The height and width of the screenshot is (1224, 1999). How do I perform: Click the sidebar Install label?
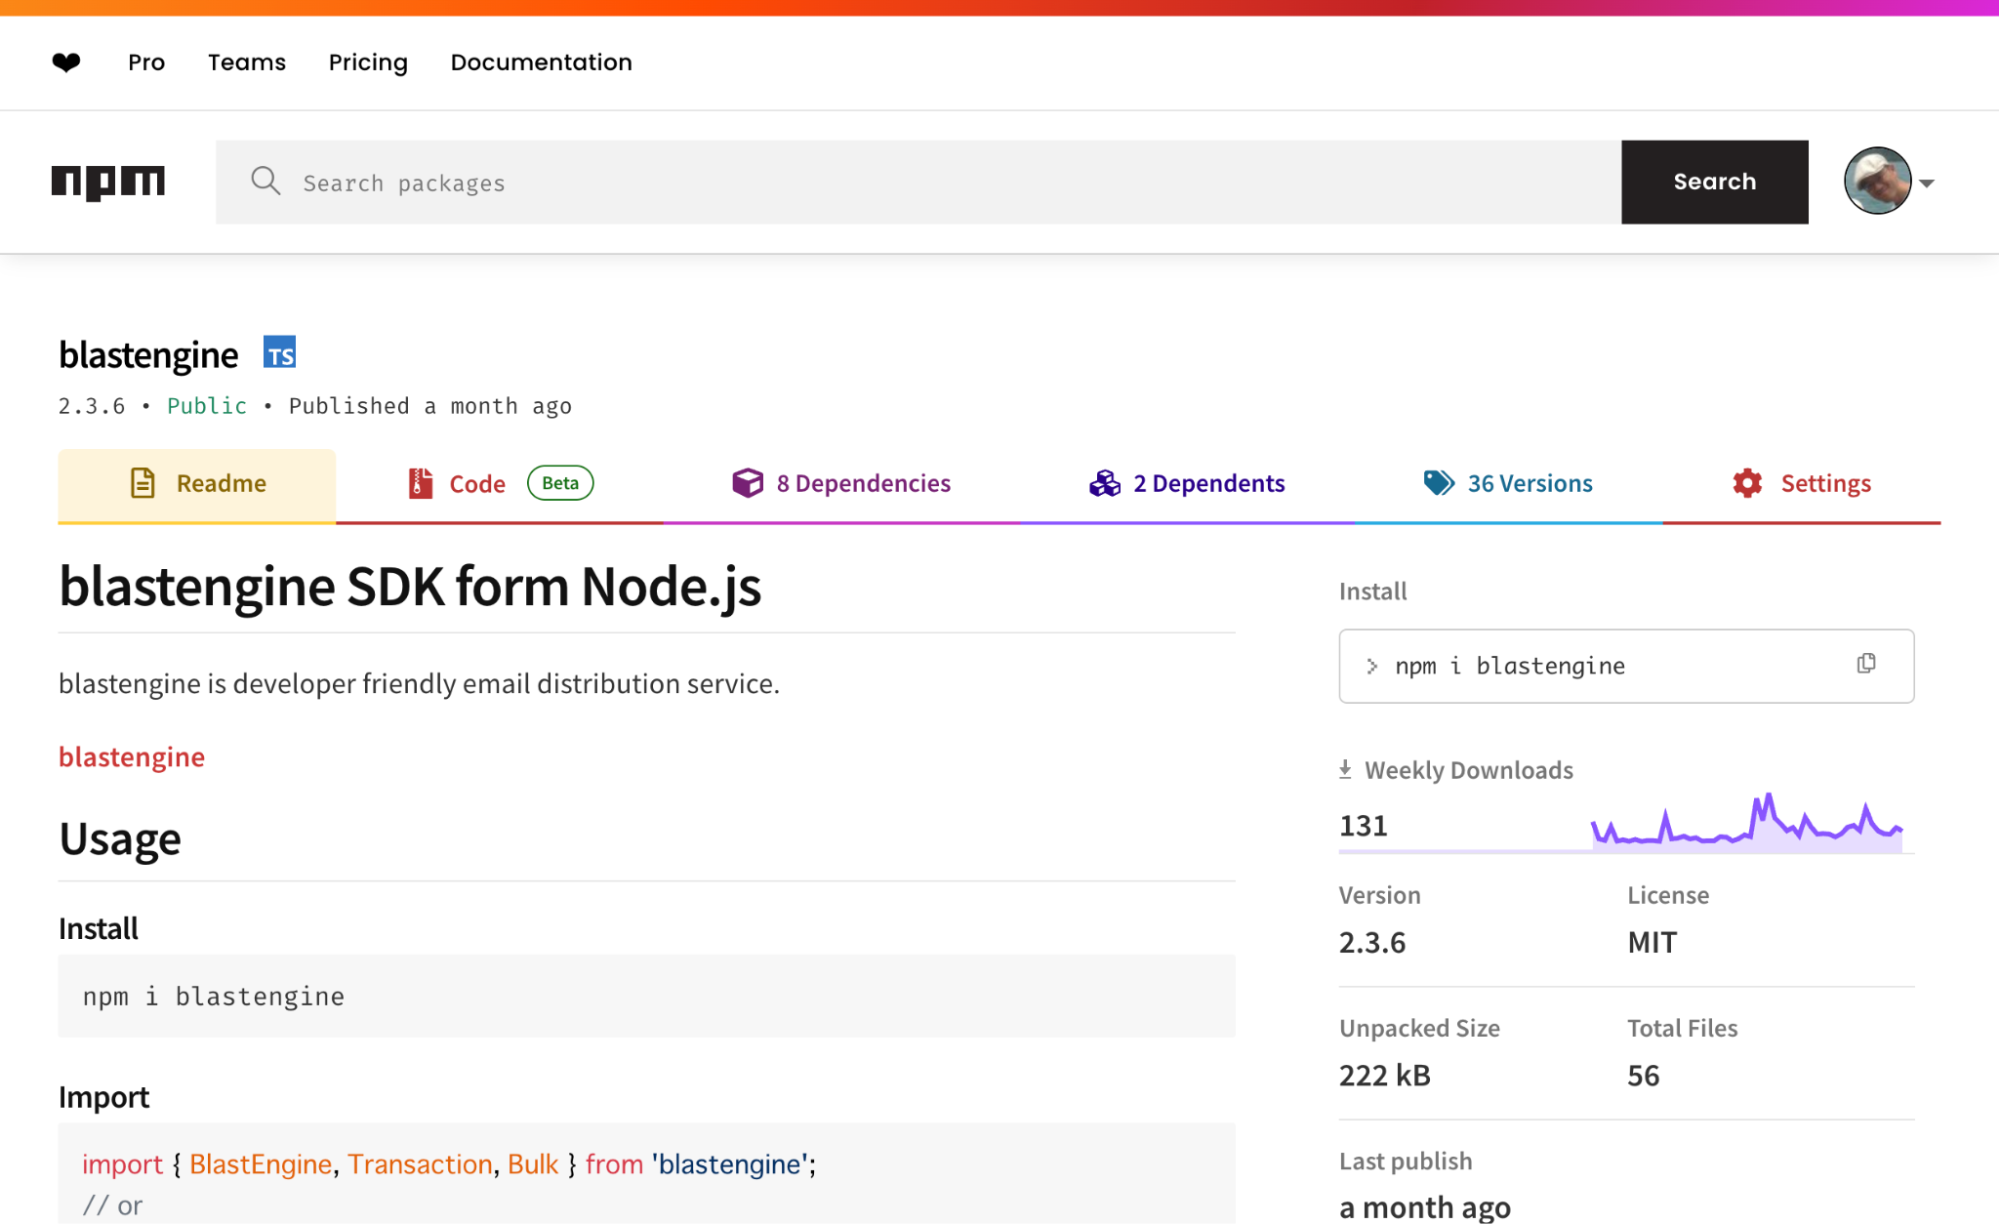(x=1372, y=591)
